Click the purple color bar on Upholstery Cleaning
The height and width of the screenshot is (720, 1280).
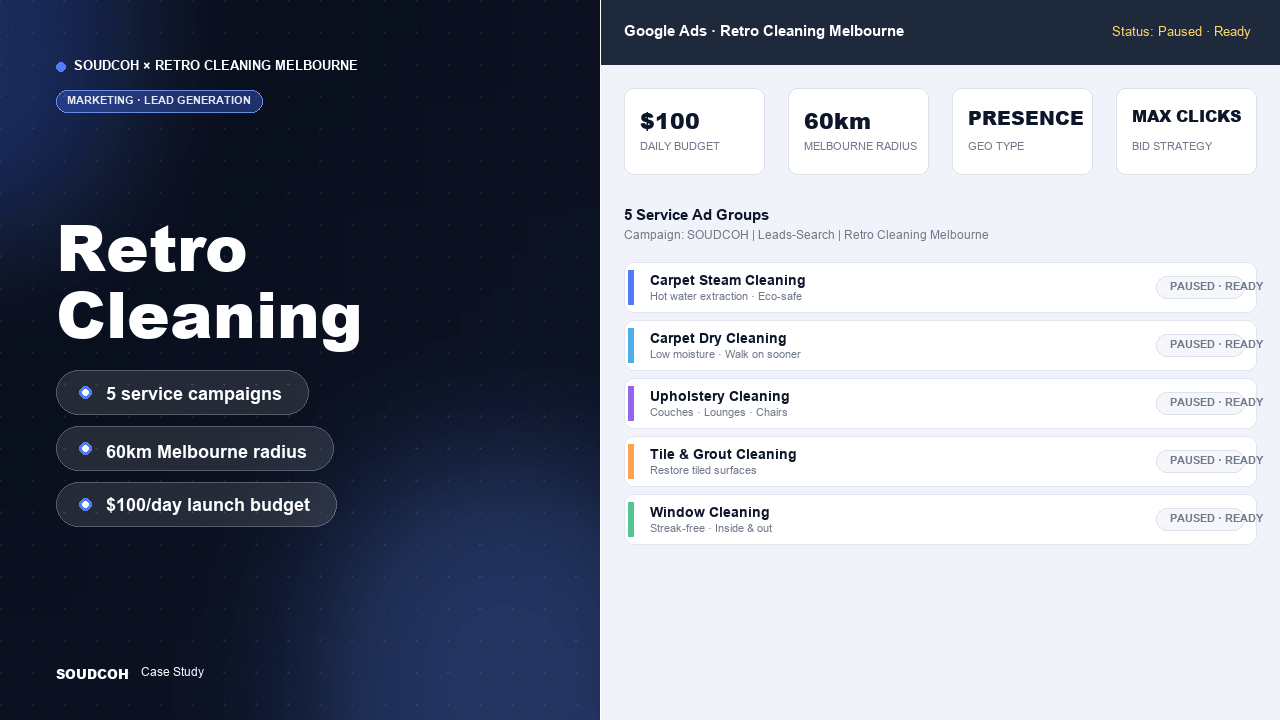pos(631,404)
